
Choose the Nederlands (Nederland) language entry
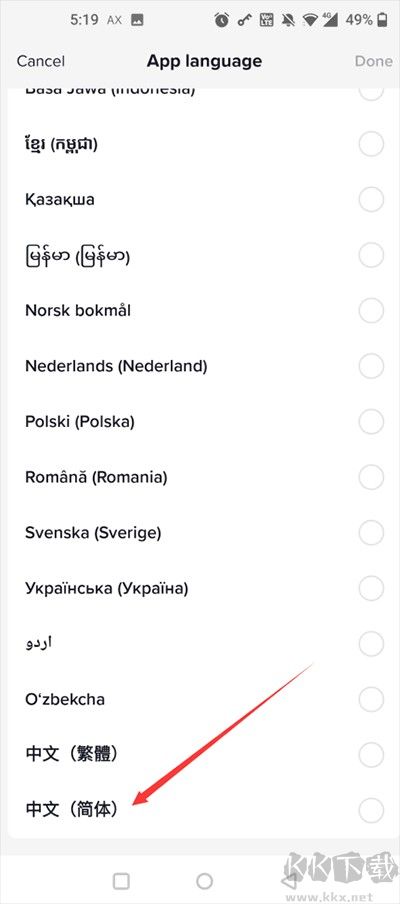click(x=200, y=366)
